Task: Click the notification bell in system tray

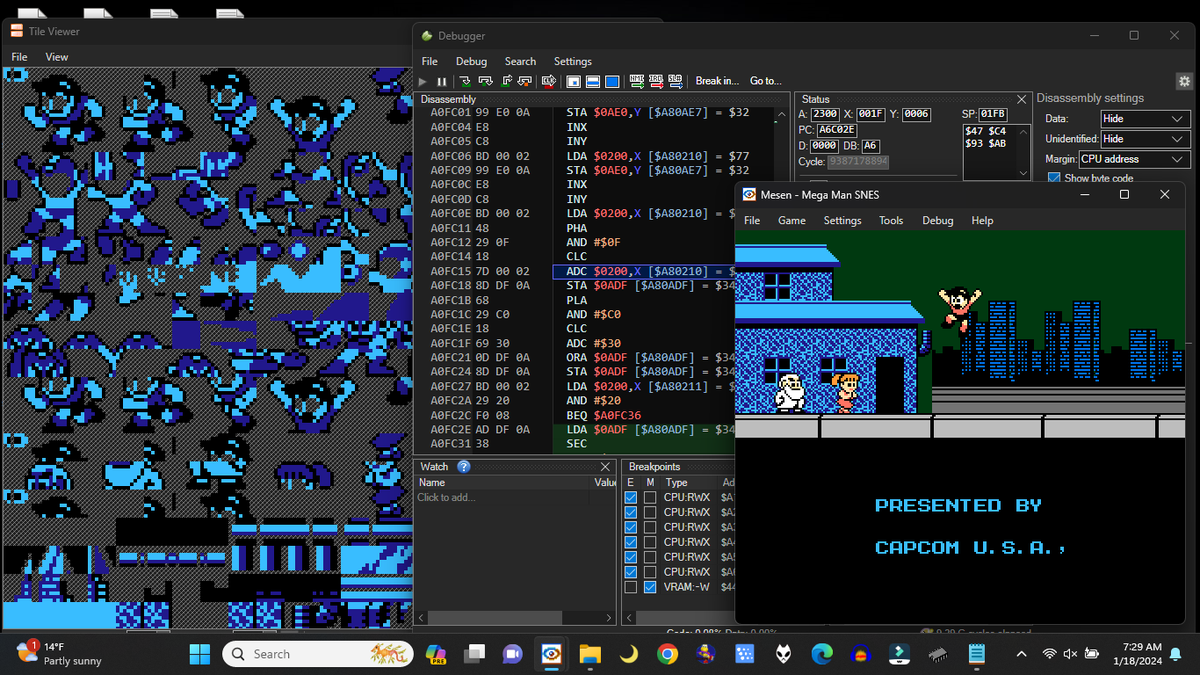Action: [x=1176, y=654]
